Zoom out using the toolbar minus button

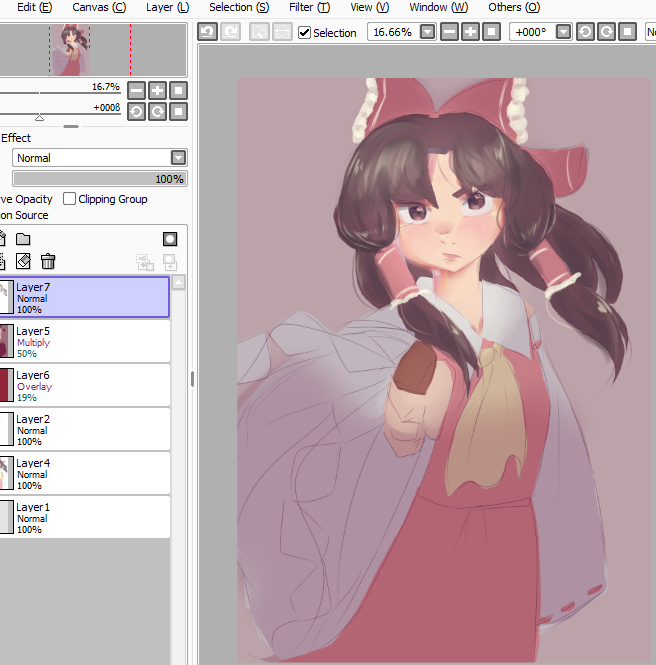point(449,32)
